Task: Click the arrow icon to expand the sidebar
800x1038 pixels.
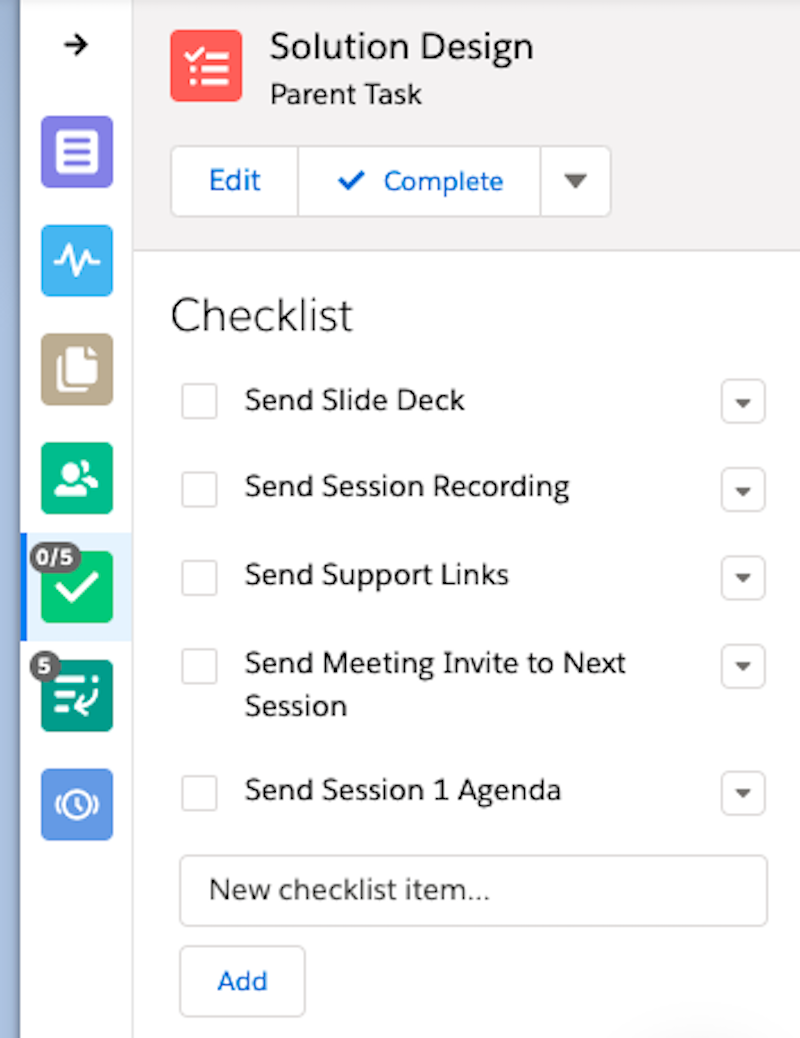Action: pyautogui.click(x=76, y=46)
